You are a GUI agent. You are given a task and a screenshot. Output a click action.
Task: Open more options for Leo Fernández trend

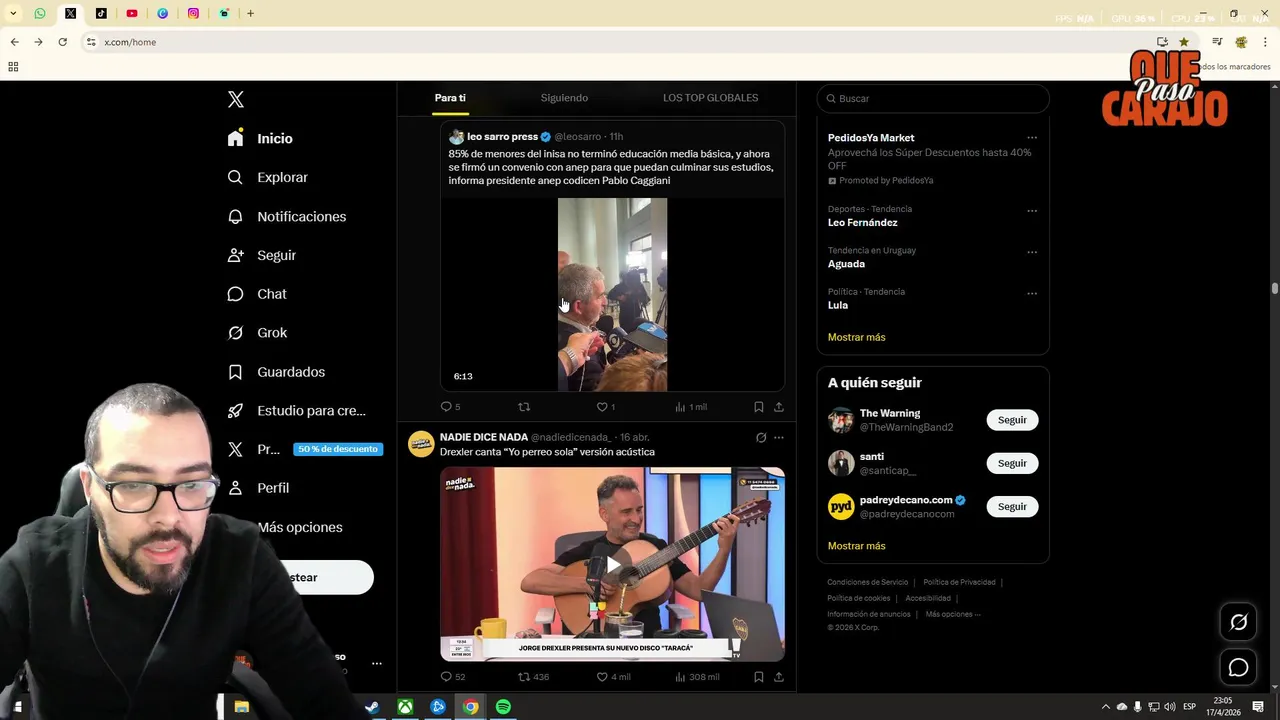[x=1032, y=211]
